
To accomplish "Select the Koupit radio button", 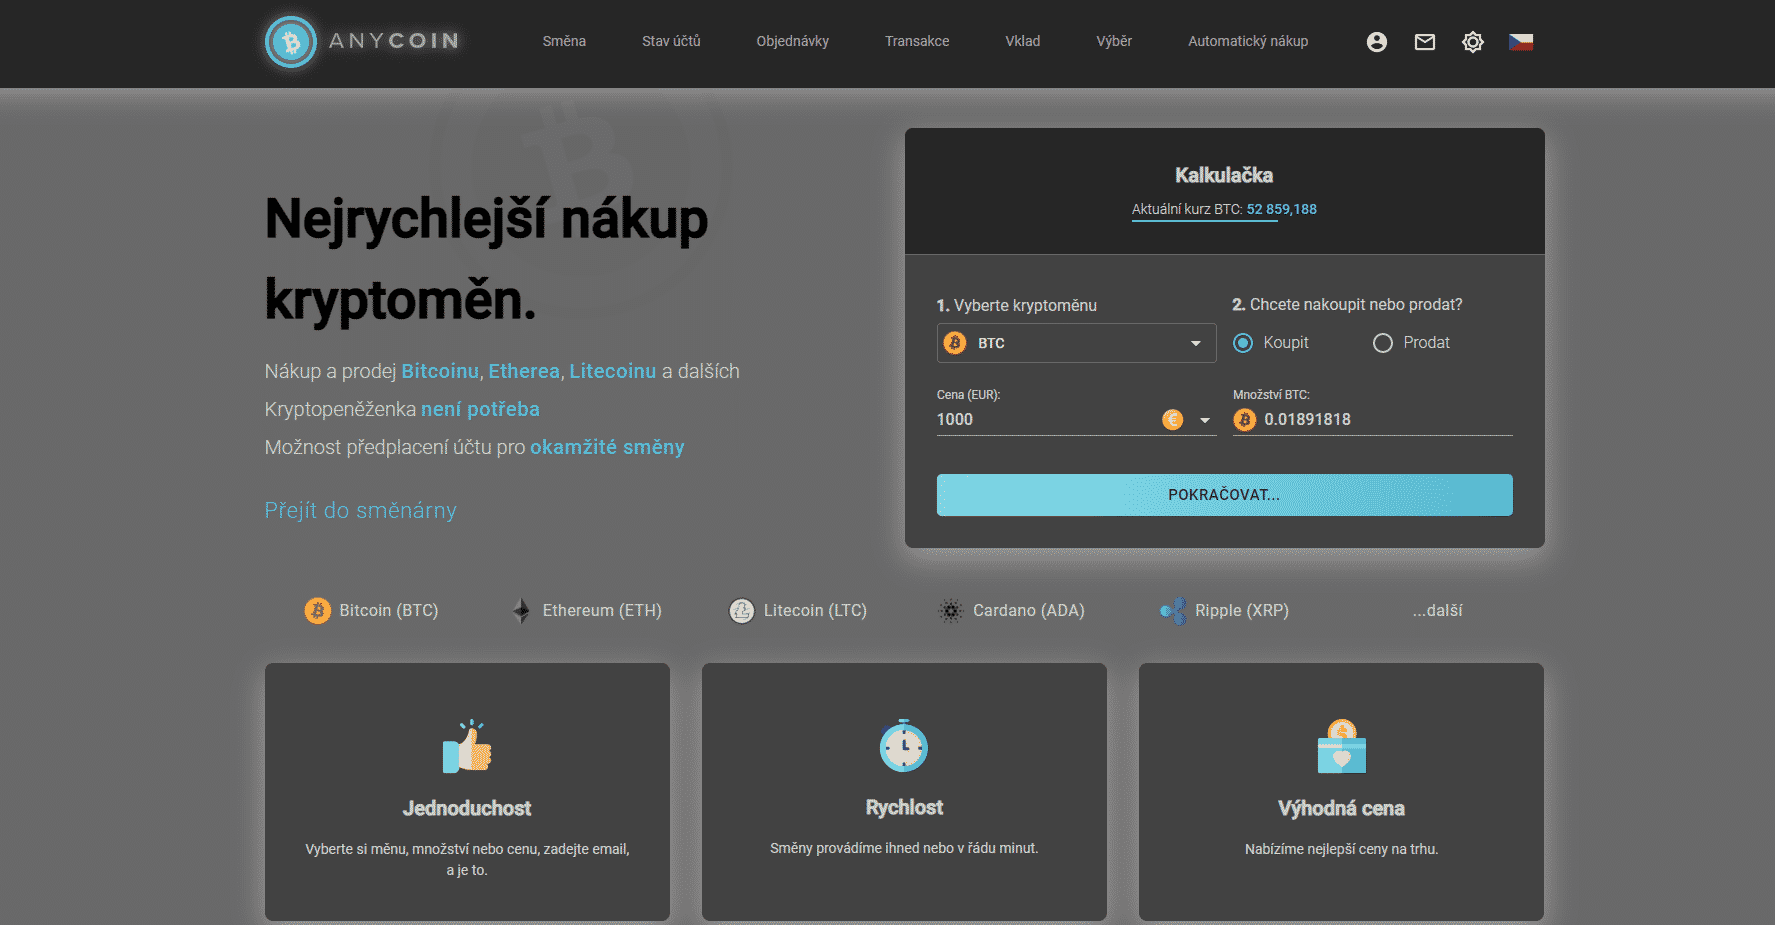I will [1243, 343].
